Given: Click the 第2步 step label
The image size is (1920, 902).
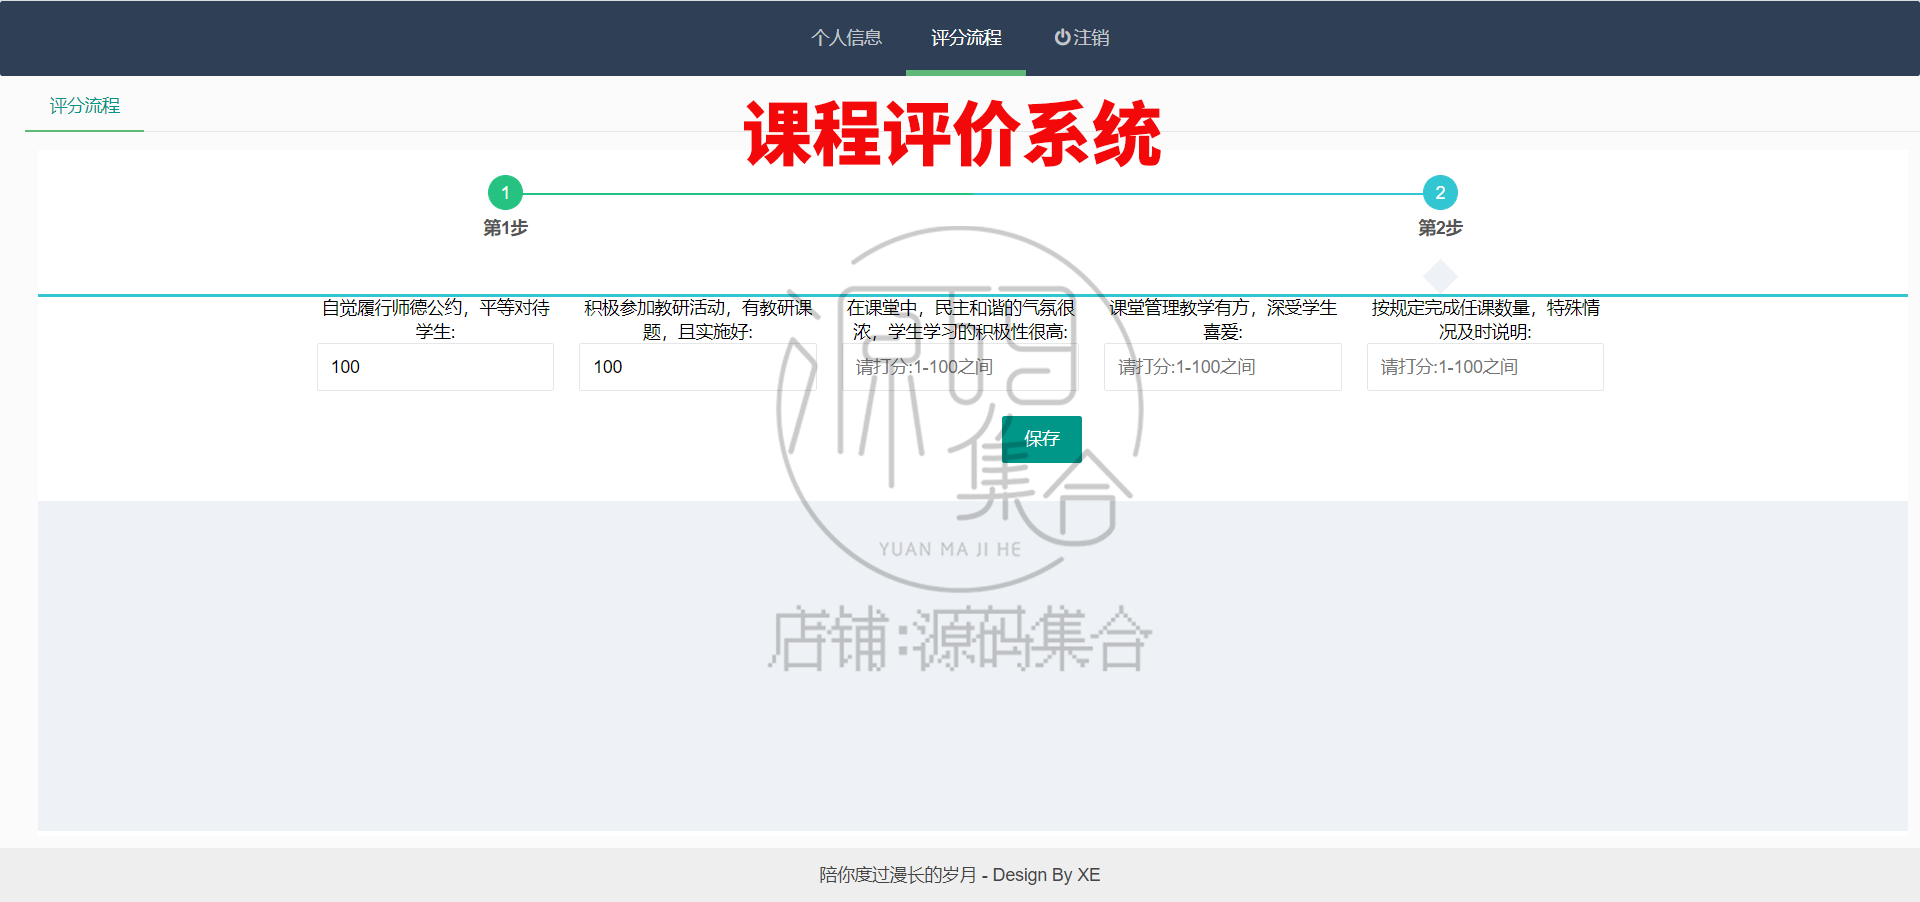Looking at the screenshot, I should point(1440,228).
